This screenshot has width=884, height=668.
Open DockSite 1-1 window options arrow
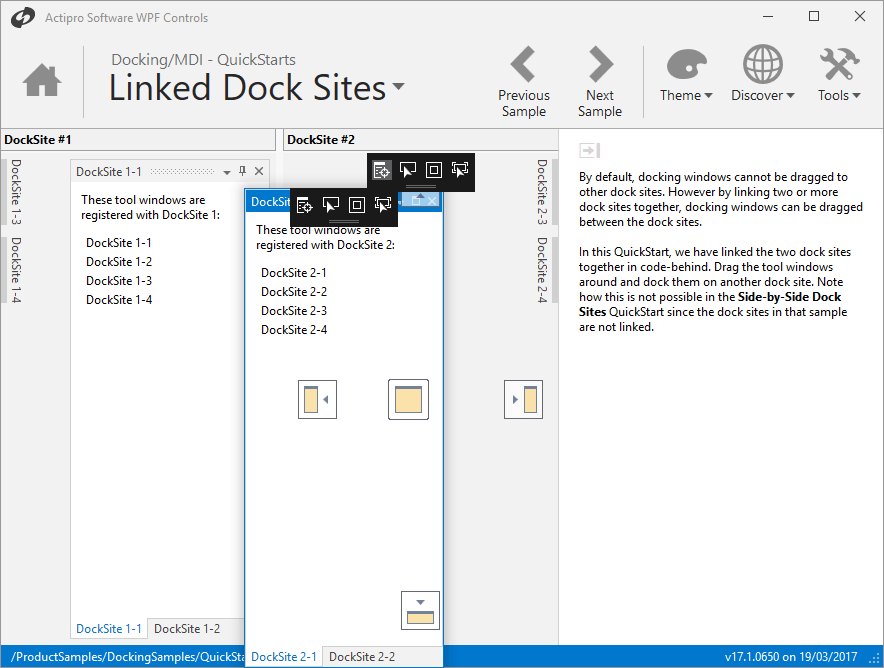[x=227, y=173]
